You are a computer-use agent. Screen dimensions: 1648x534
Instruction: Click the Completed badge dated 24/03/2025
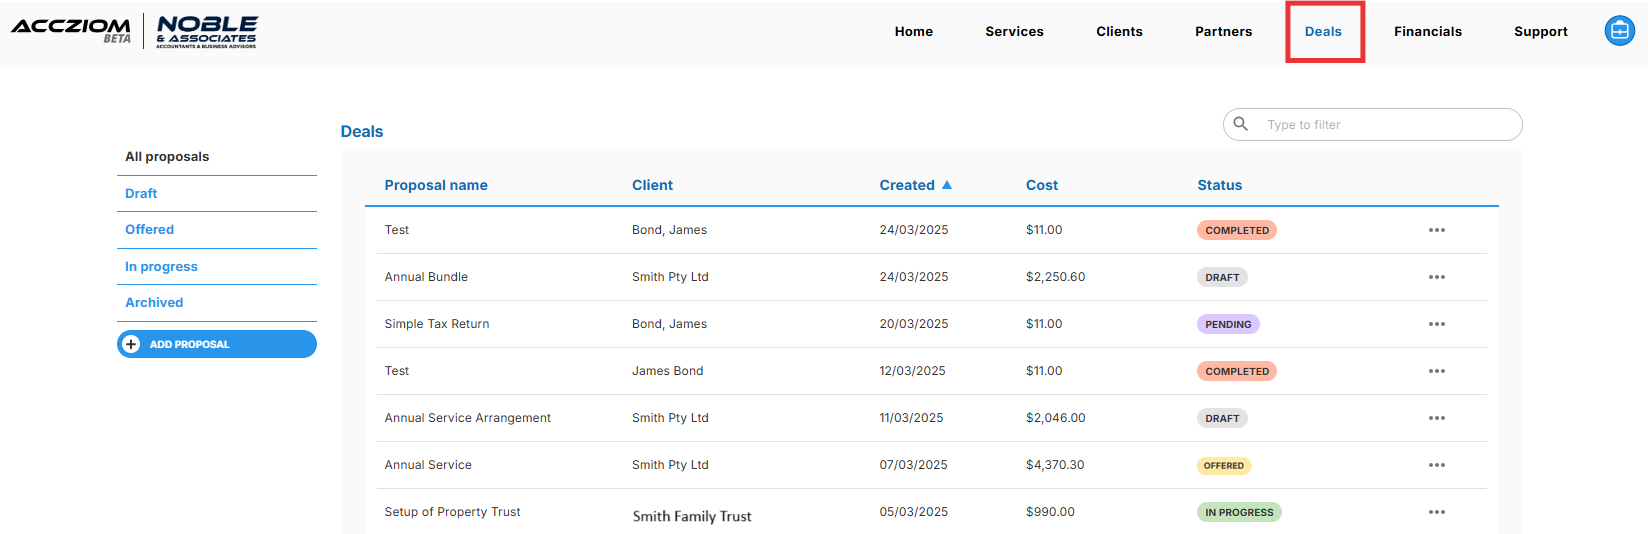tap(1237, 230)
